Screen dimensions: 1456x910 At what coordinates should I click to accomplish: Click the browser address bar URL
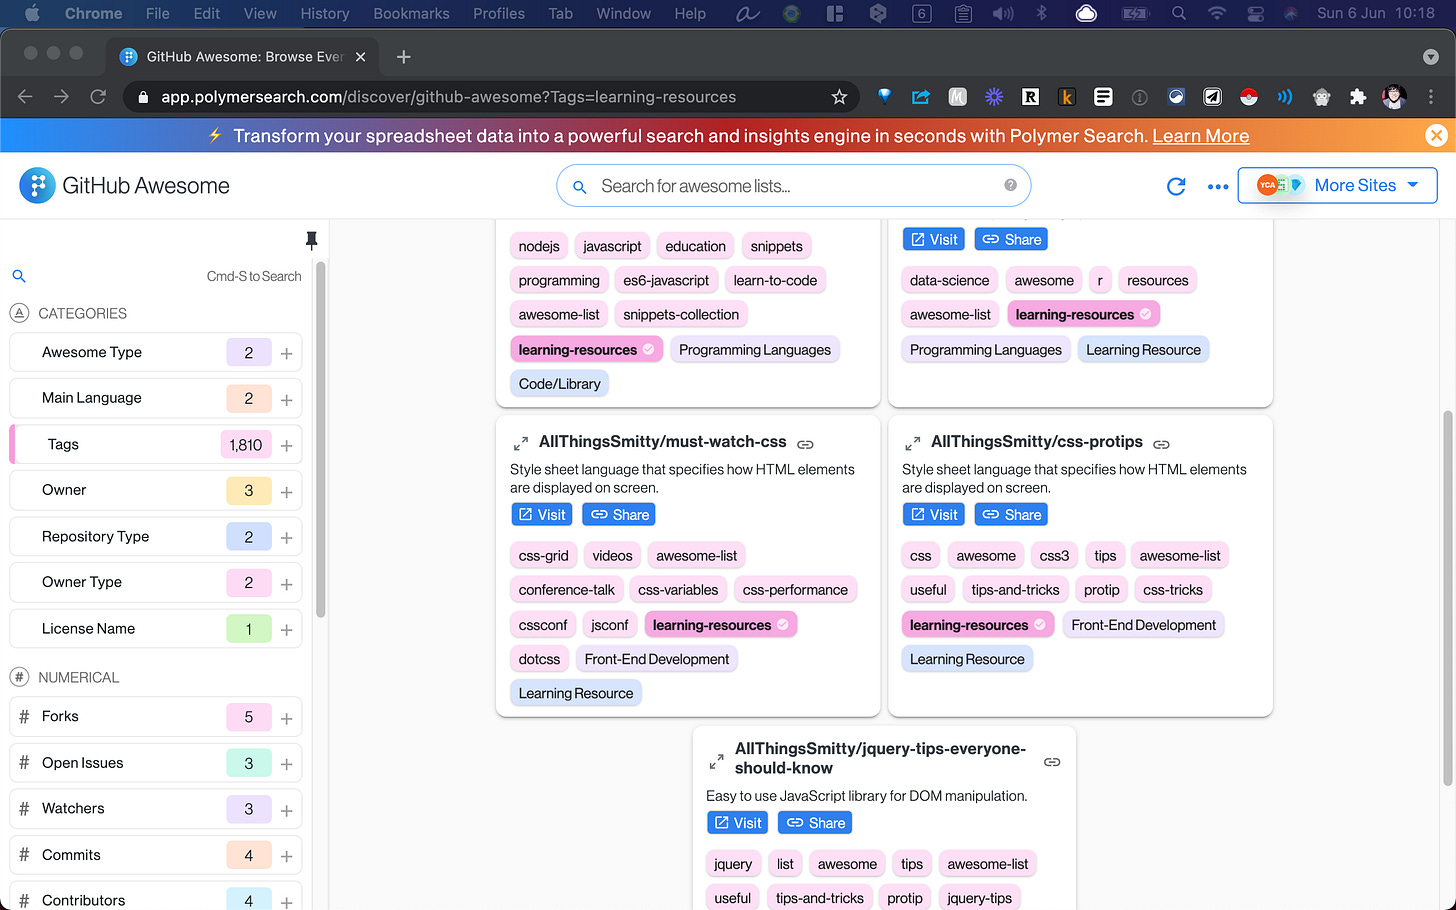pyautogui.click(x=449, y=97)
